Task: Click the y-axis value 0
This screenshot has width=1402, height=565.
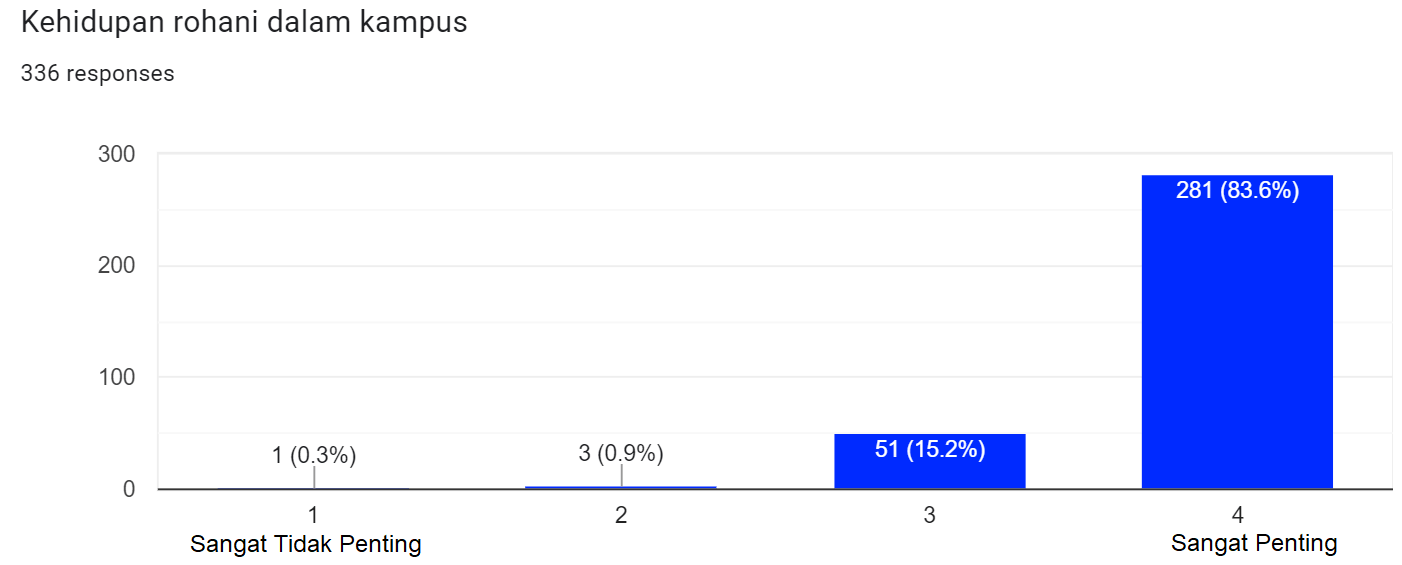Action: (129, 489)
